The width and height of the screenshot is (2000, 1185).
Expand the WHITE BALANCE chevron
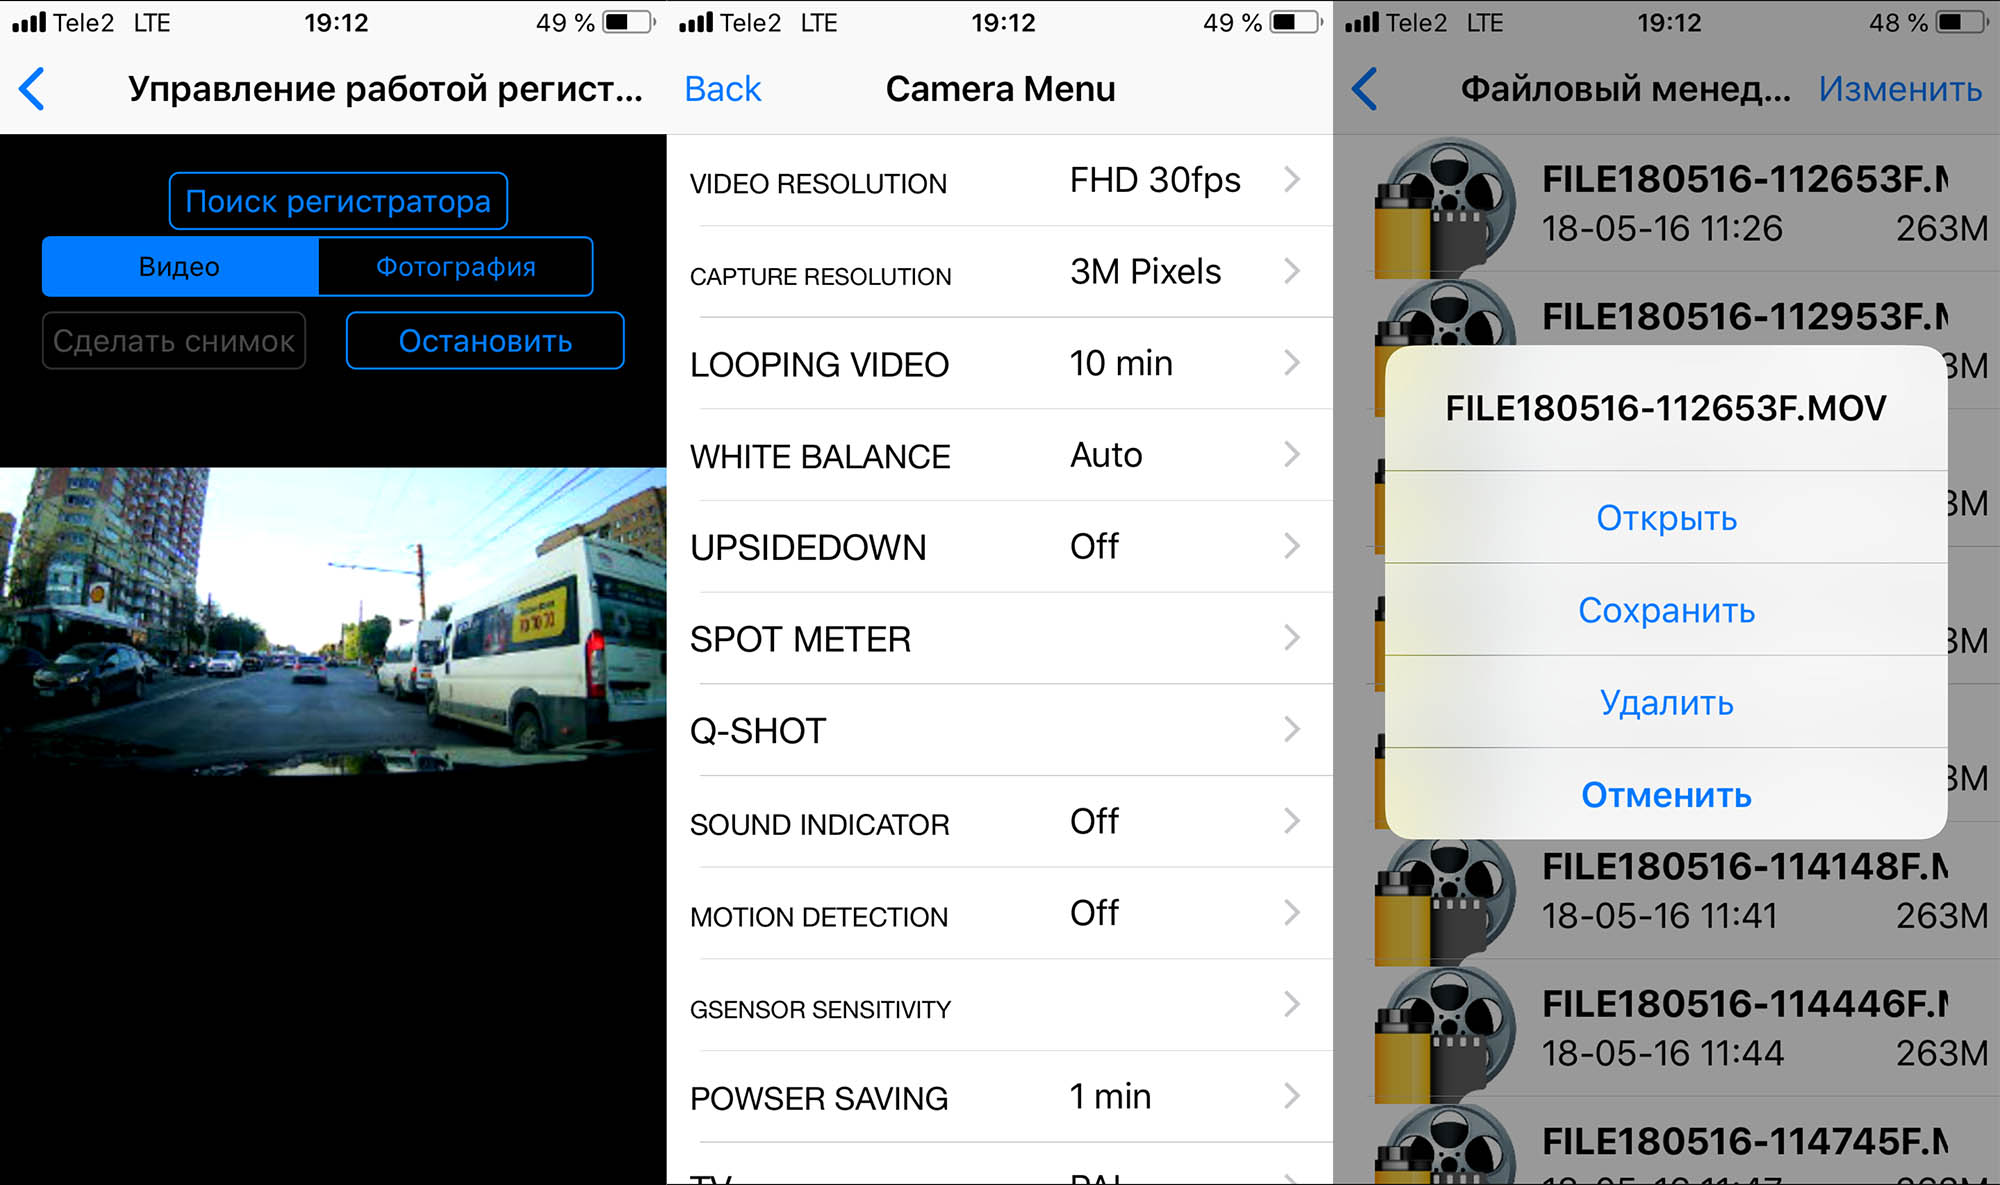click(x=1292, y=455)
